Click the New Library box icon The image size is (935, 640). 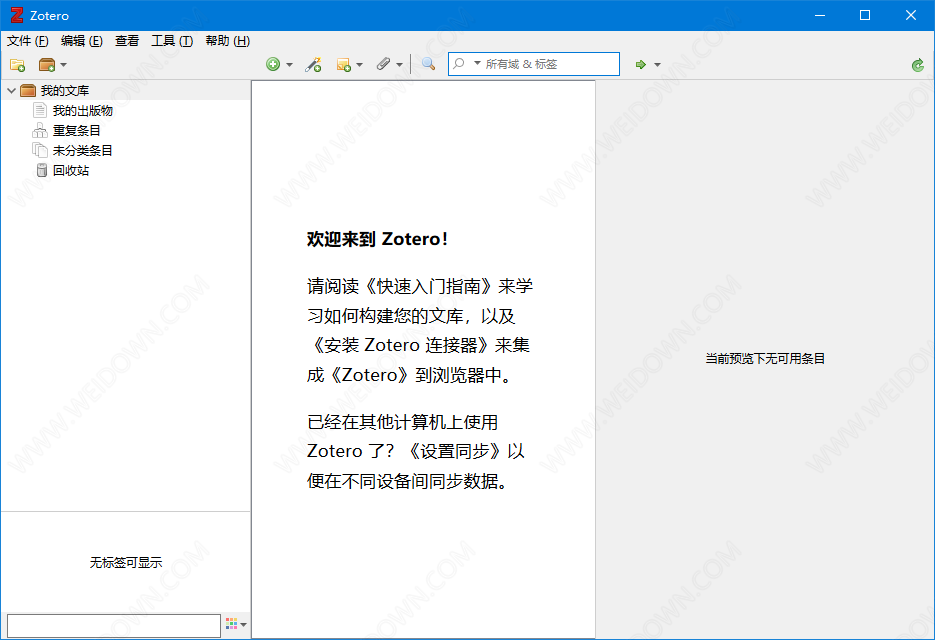[x=47, y=64]
